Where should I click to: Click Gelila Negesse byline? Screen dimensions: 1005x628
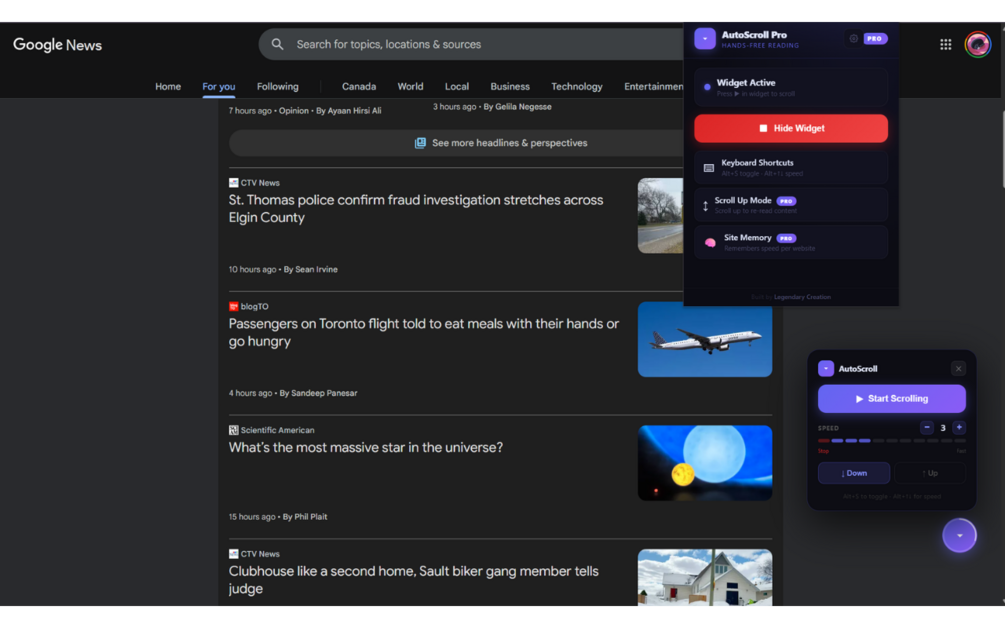pos(518,106)
